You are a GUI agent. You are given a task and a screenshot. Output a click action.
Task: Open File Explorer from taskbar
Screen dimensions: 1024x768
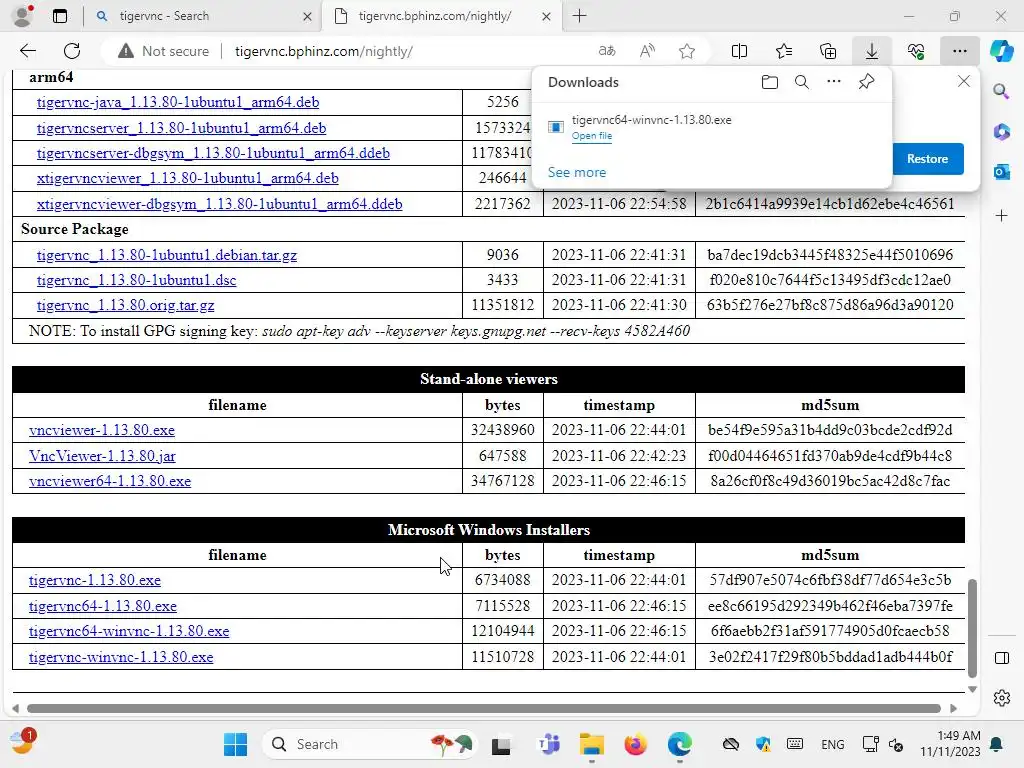[x=592, y=744]
